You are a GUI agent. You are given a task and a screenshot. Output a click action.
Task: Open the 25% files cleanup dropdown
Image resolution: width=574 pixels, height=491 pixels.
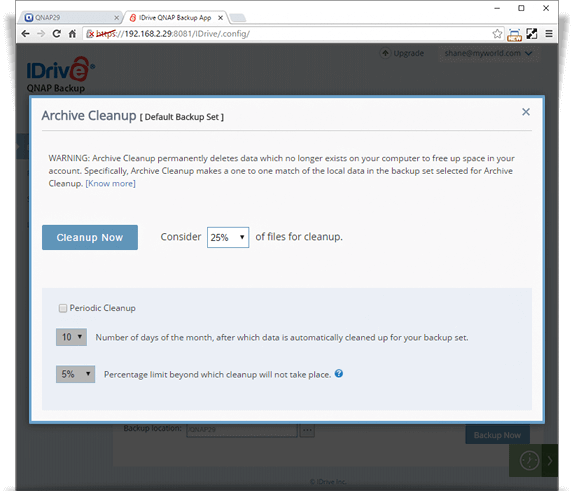[228, 237]
